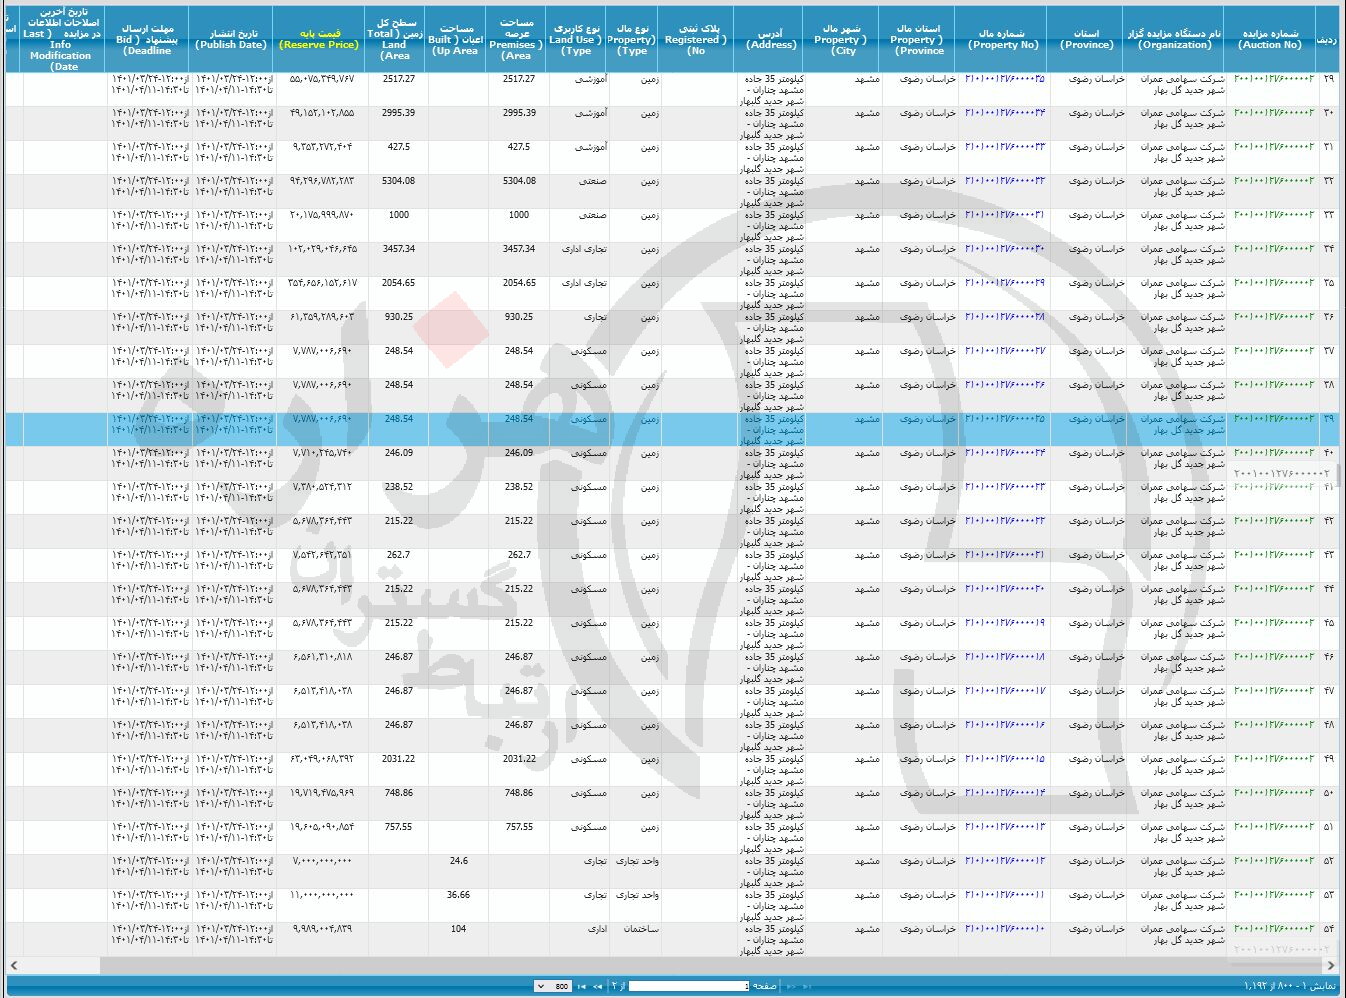
Task: Open the green auction number link in row ۴۶
Action: click(1274, 657)
